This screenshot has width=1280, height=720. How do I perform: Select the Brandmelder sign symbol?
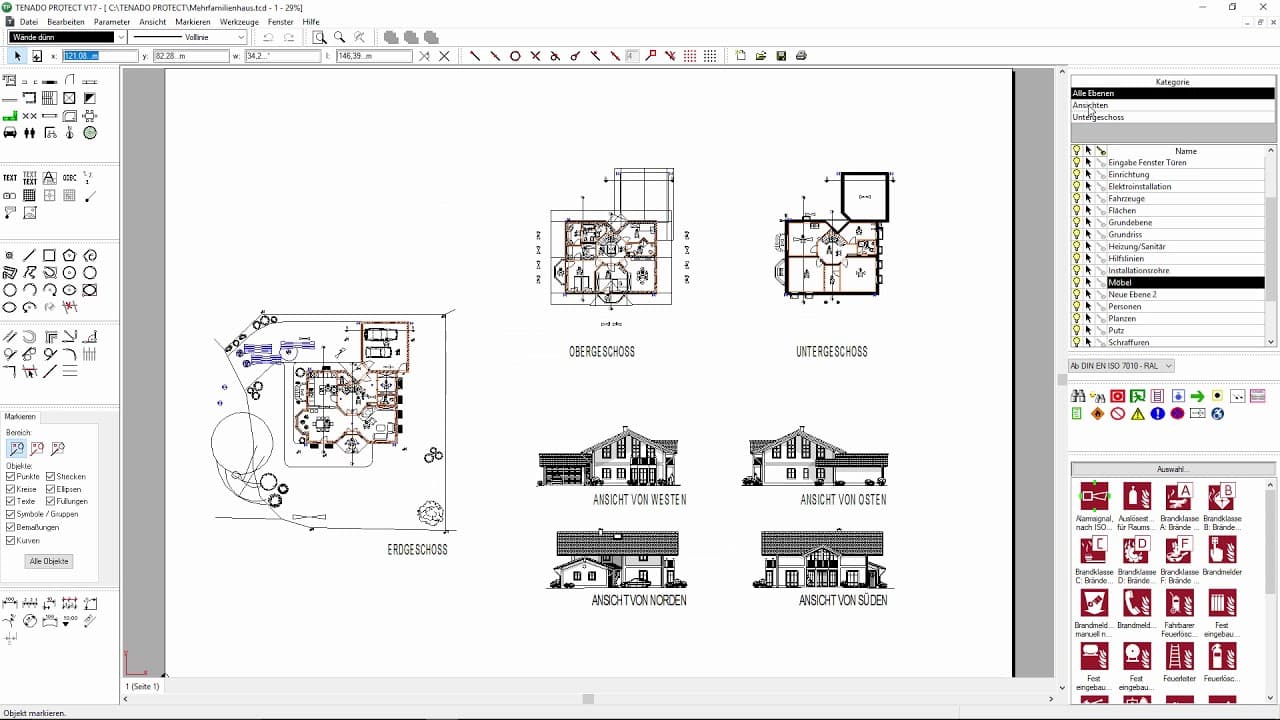(x=1222, y=550)
